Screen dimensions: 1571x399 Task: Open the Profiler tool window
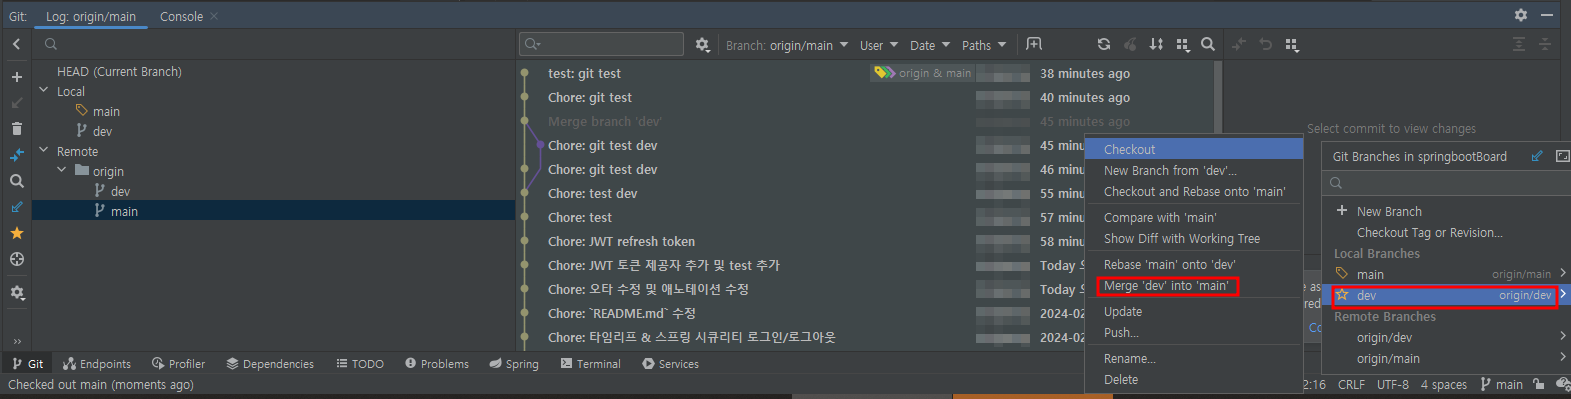(178, 363)
